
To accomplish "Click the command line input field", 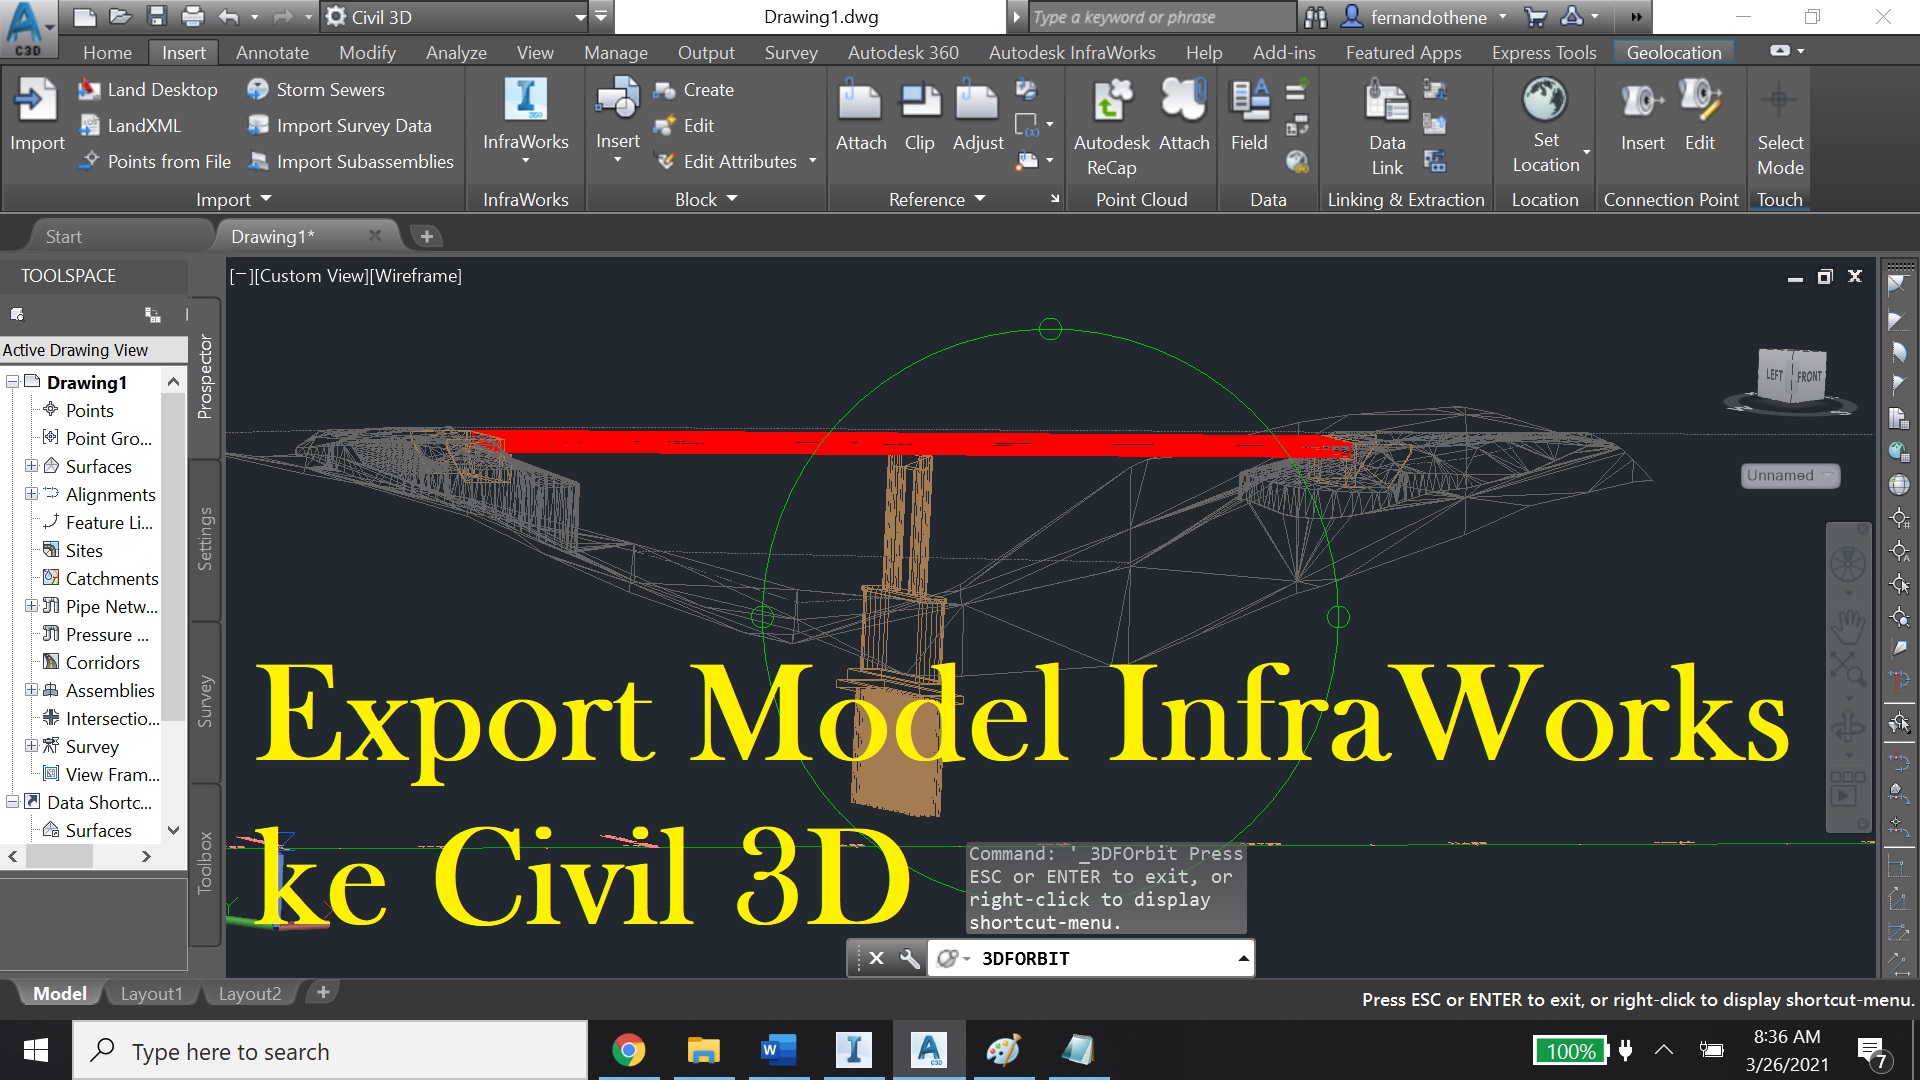I will point(1090,958).
